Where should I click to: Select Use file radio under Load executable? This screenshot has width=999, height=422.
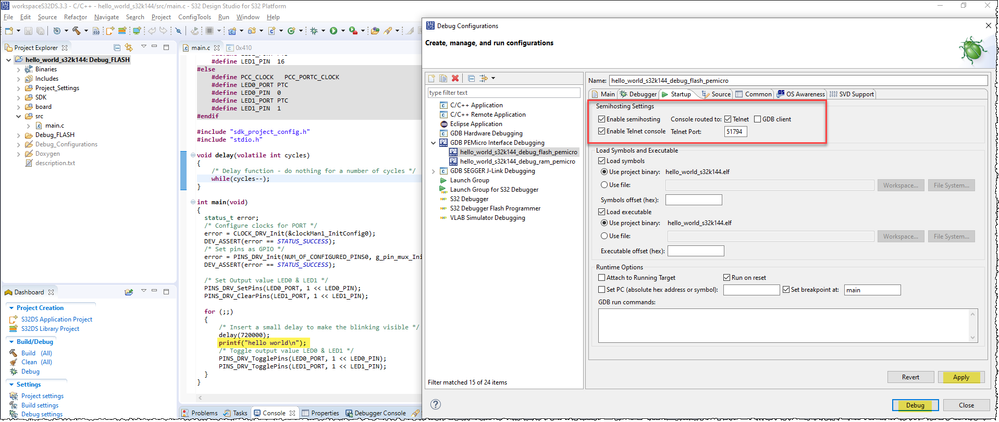pos(605,235)
